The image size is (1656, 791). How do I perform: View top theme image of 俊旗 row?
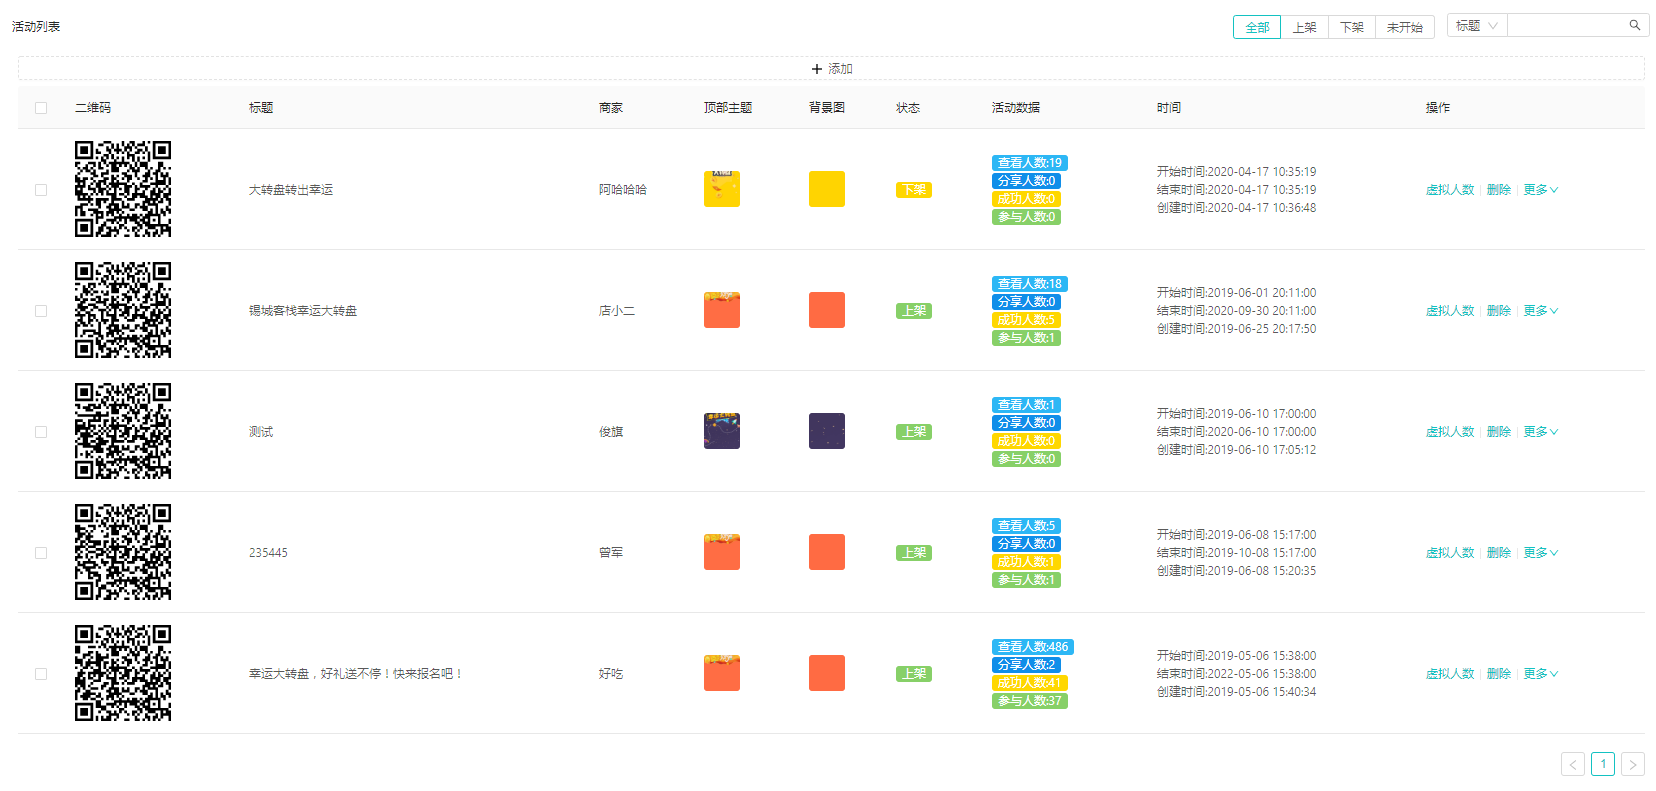coord(722,431)
